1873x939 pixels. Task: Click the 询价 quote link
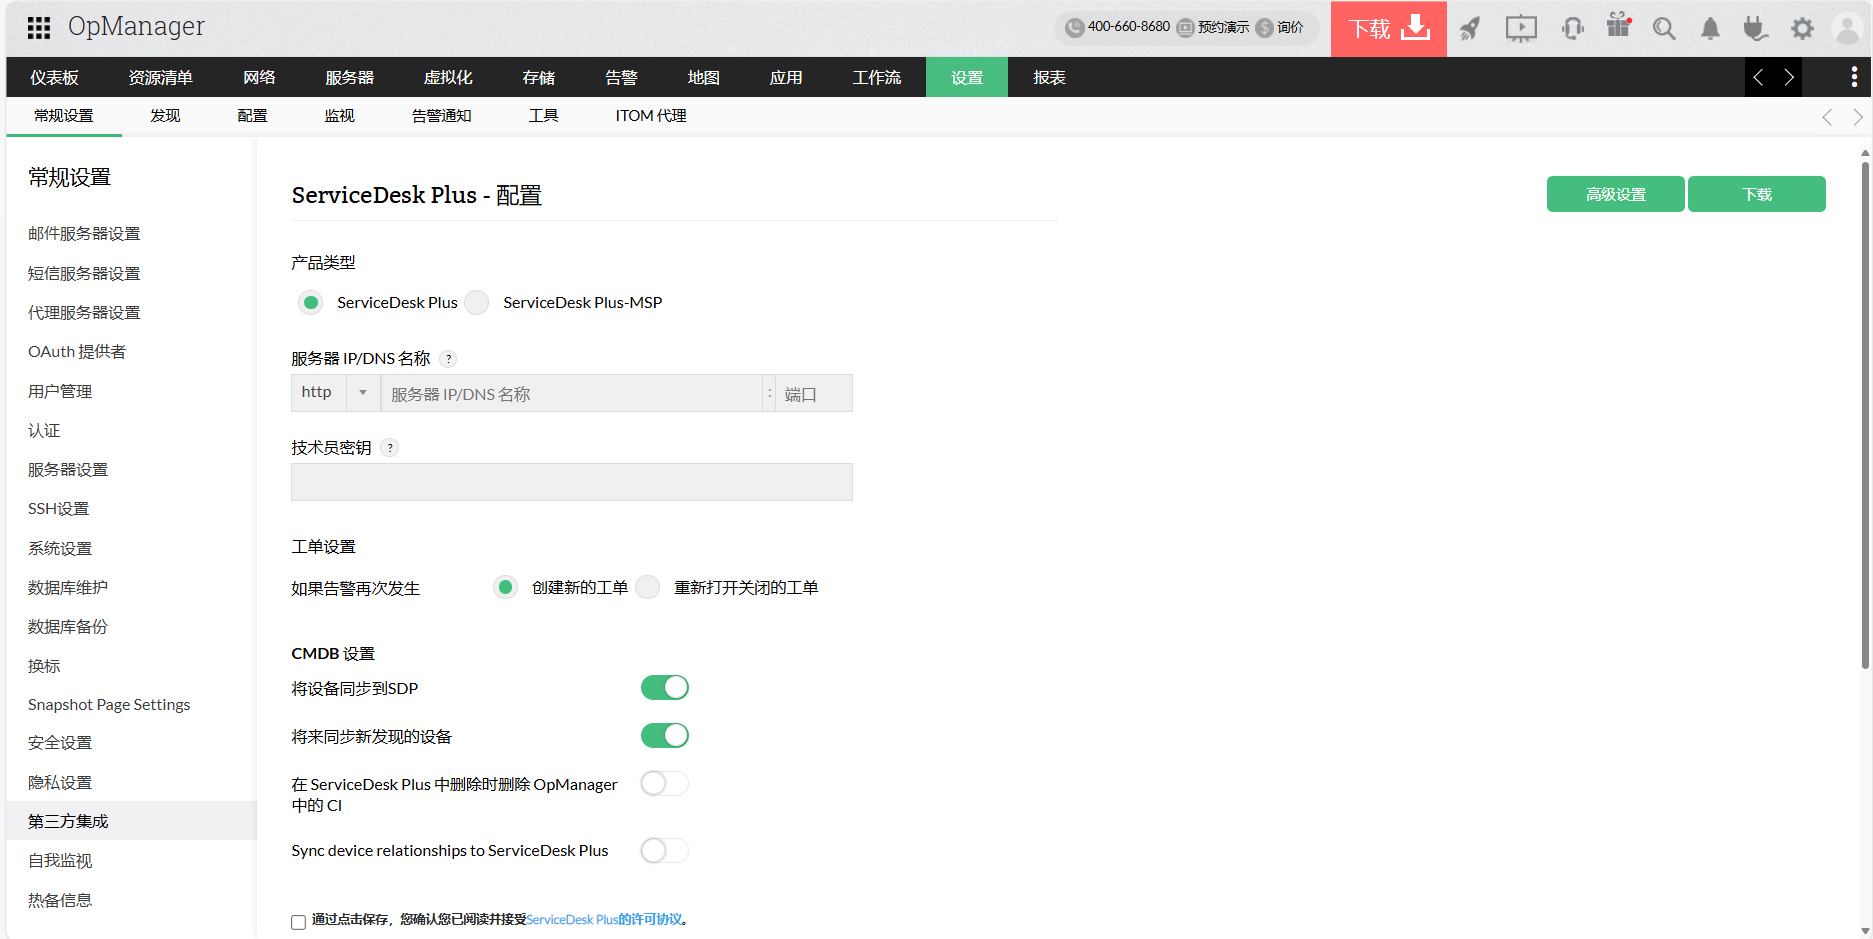pos(1290,27)
